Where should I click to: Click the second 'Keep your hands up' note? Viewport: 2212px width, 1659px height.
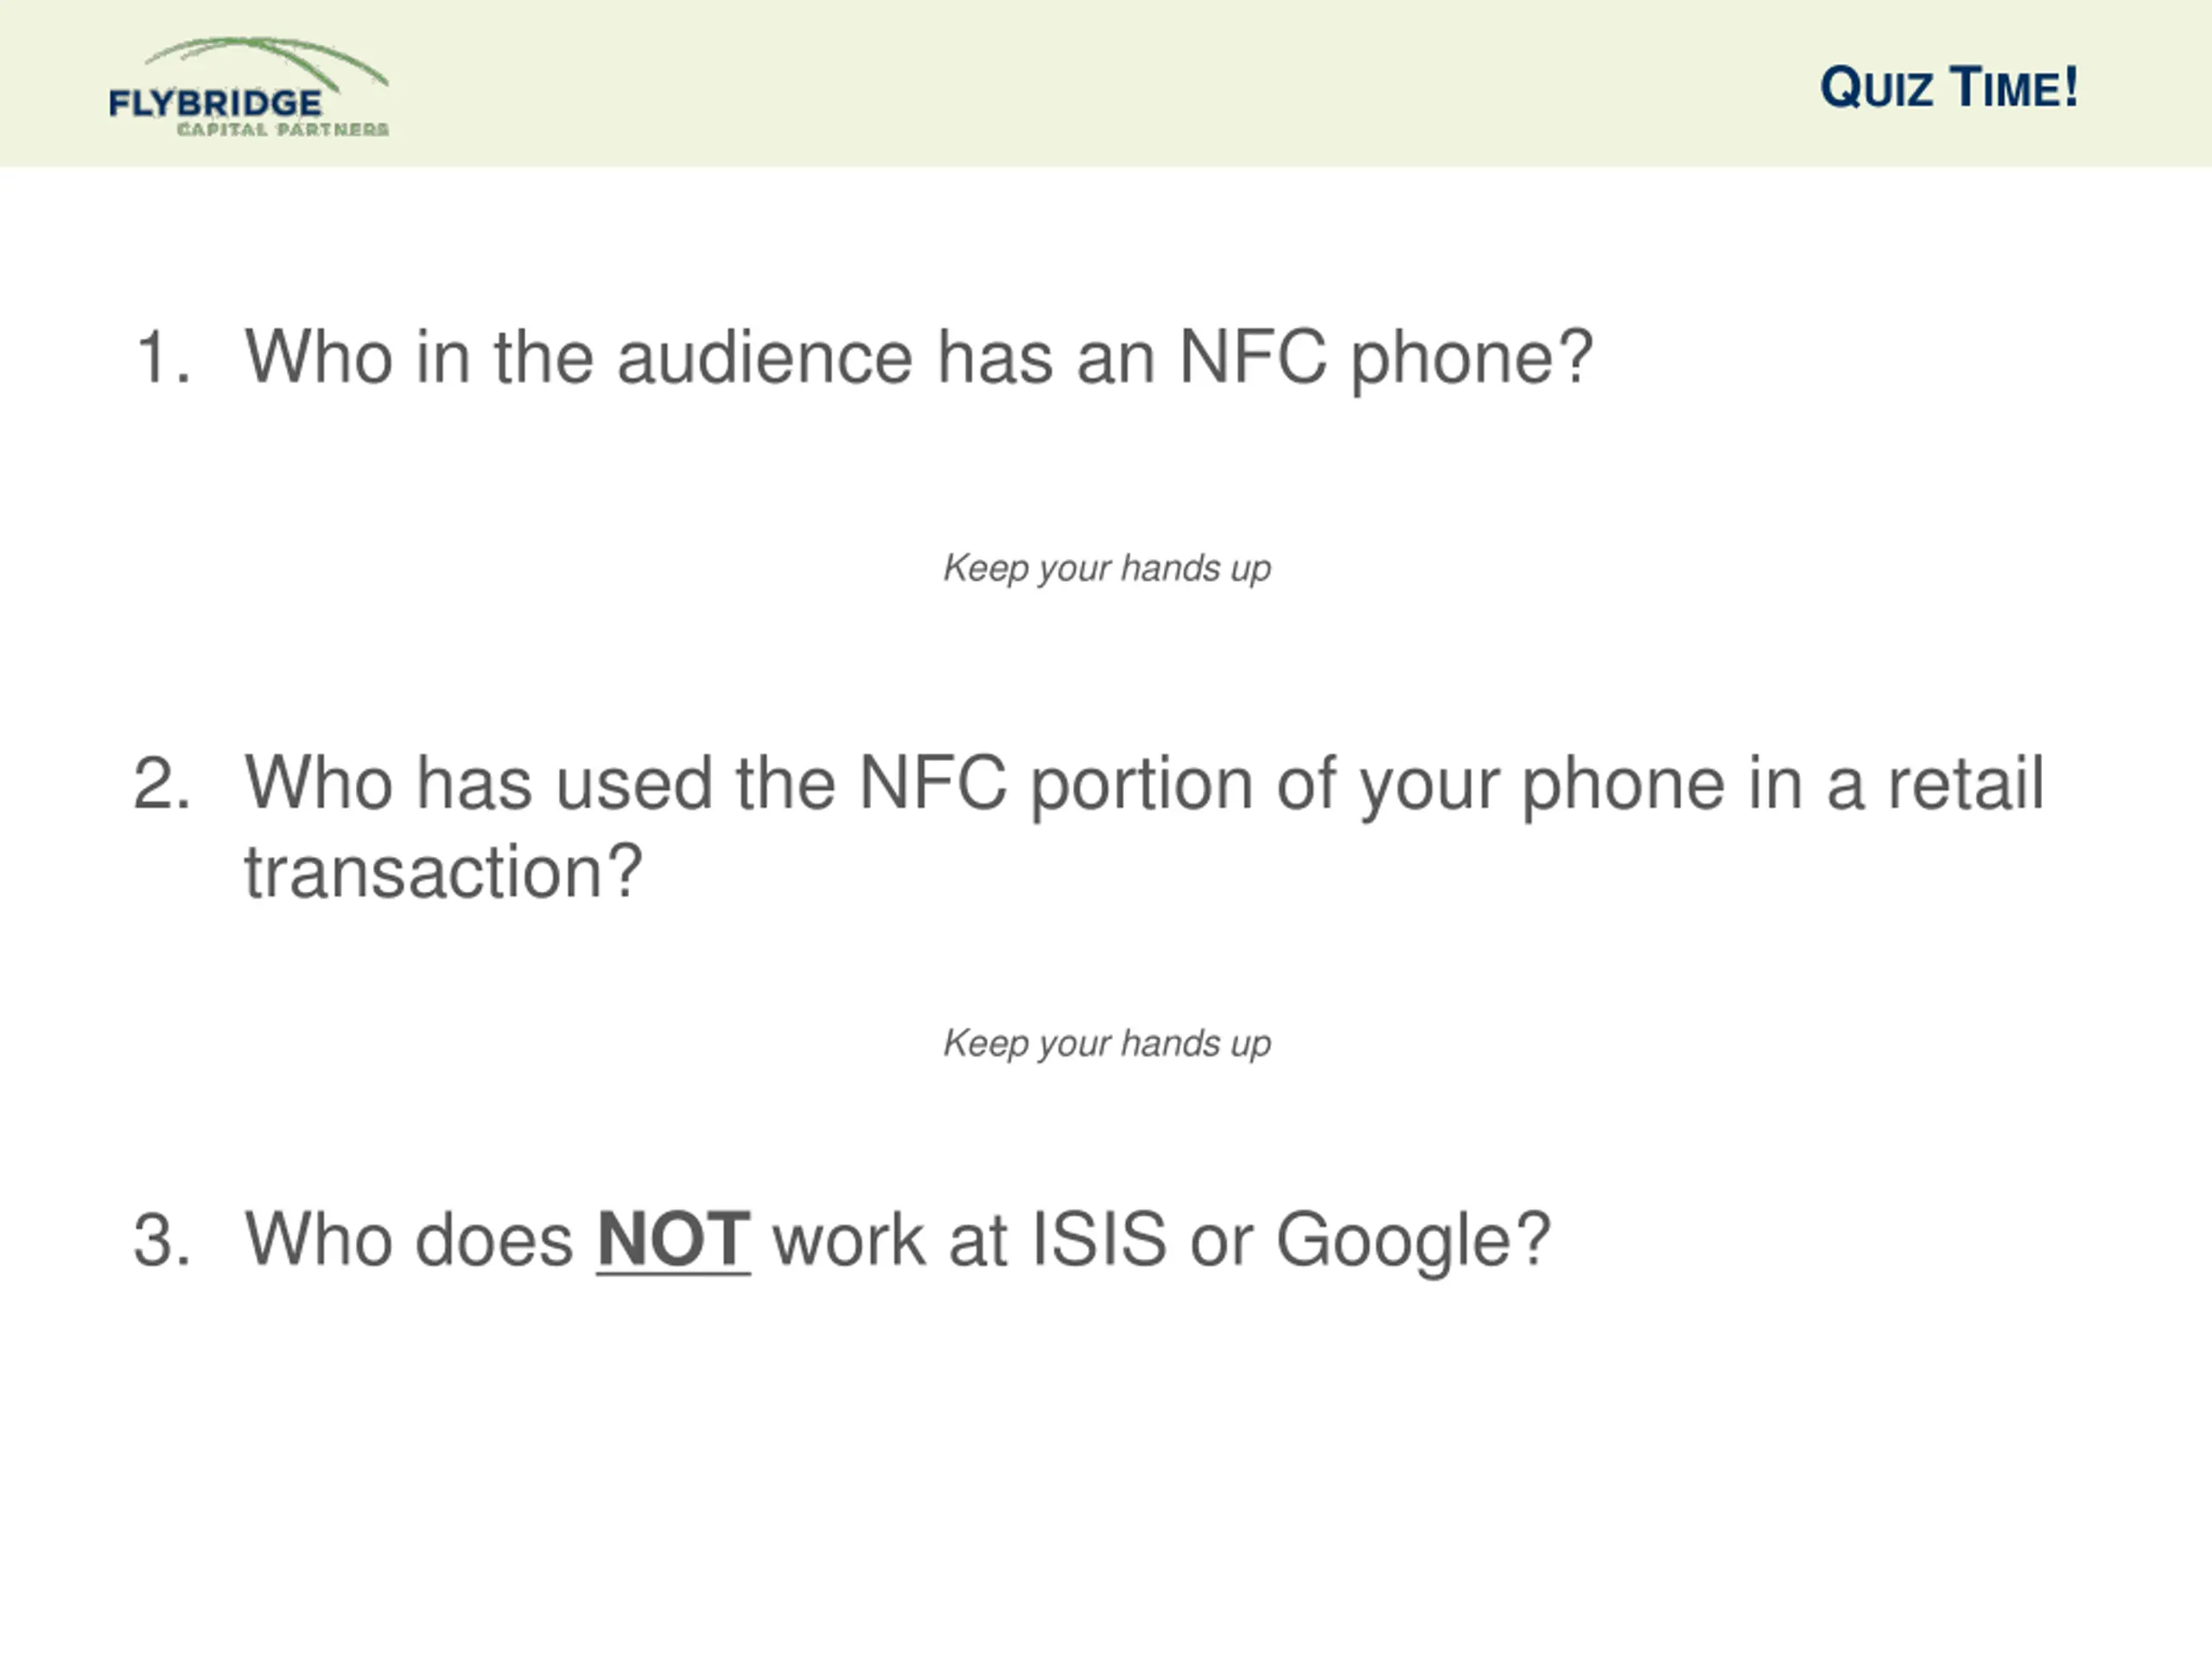[1106, 1043]
